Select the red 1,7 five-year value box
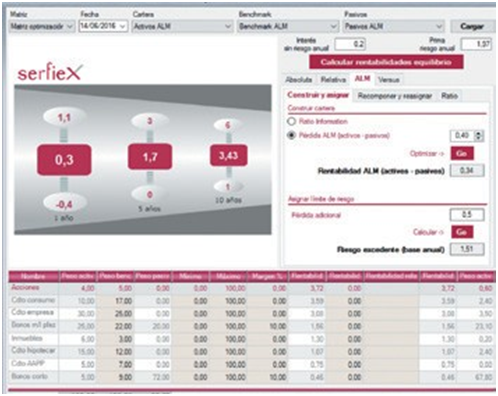 coord(150,156)
